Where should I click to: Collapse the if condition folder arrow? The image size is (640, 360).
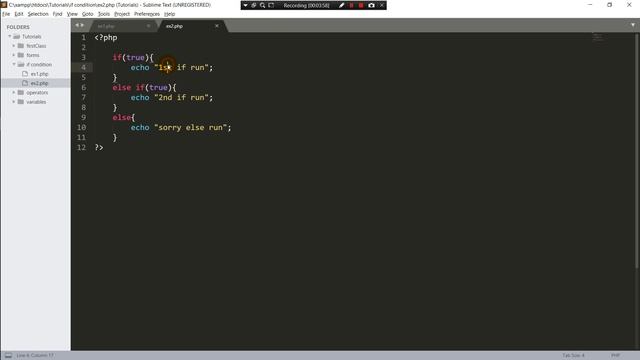[14, 64]
